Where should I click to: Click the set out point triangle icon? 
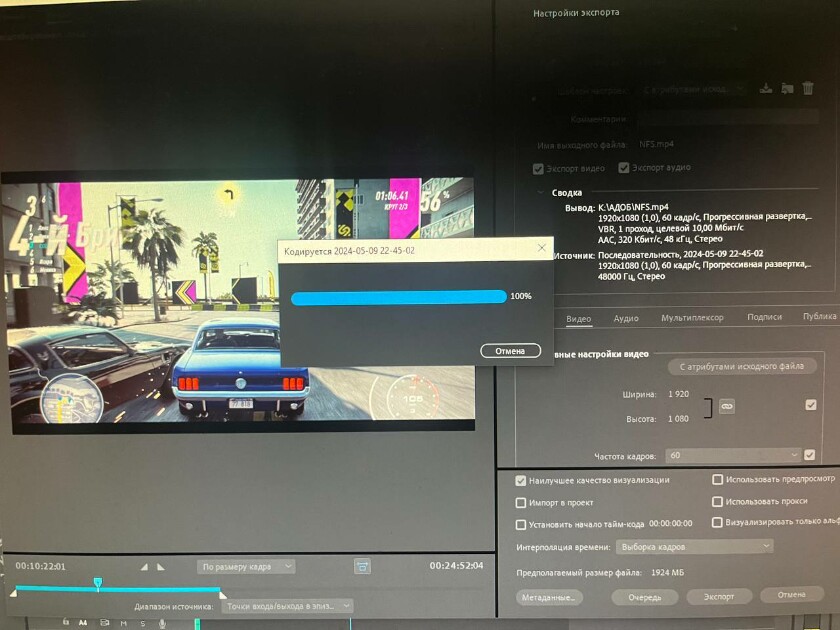click(161, 567)
